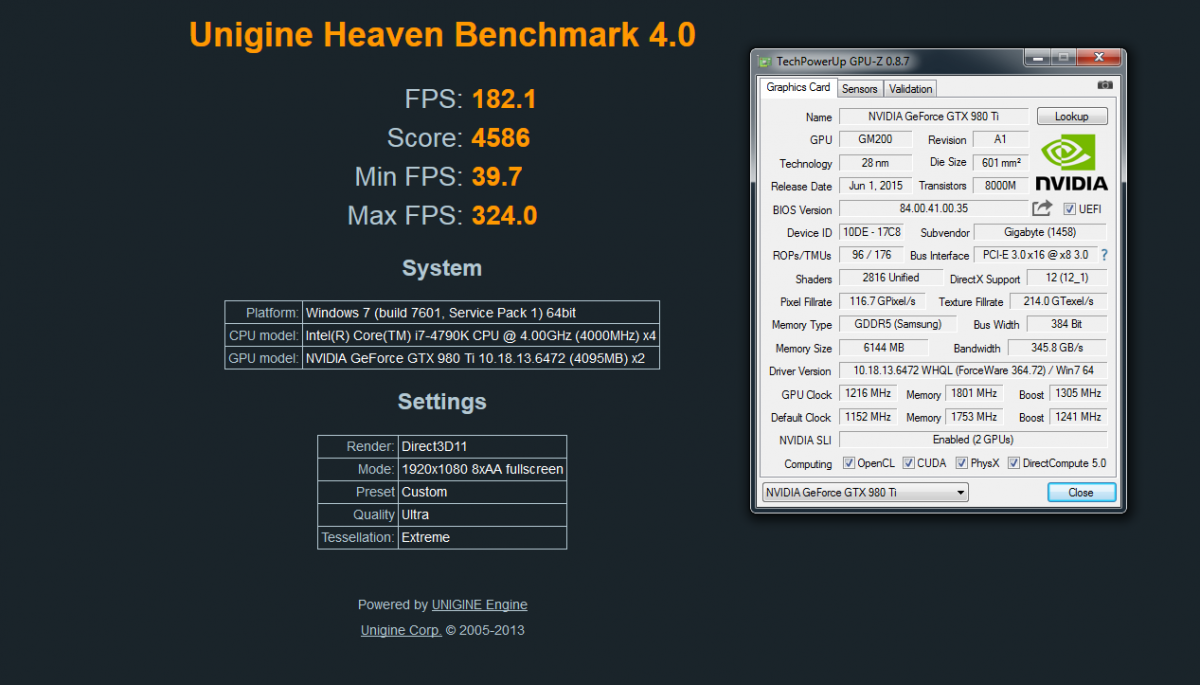Click the Release Date field Jun 1, 2015
This screenshot has height=685, width=1200.
[875, 186]
